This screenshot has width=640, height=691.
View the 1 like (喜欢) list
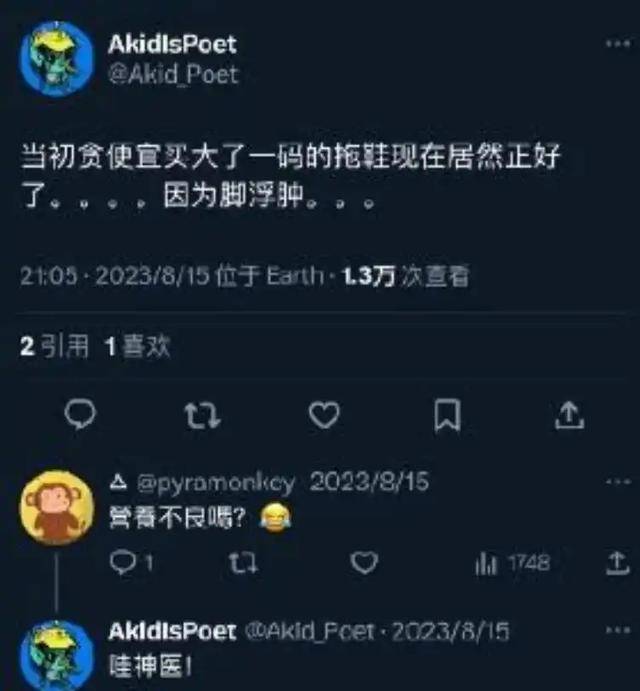click(138, 346)
